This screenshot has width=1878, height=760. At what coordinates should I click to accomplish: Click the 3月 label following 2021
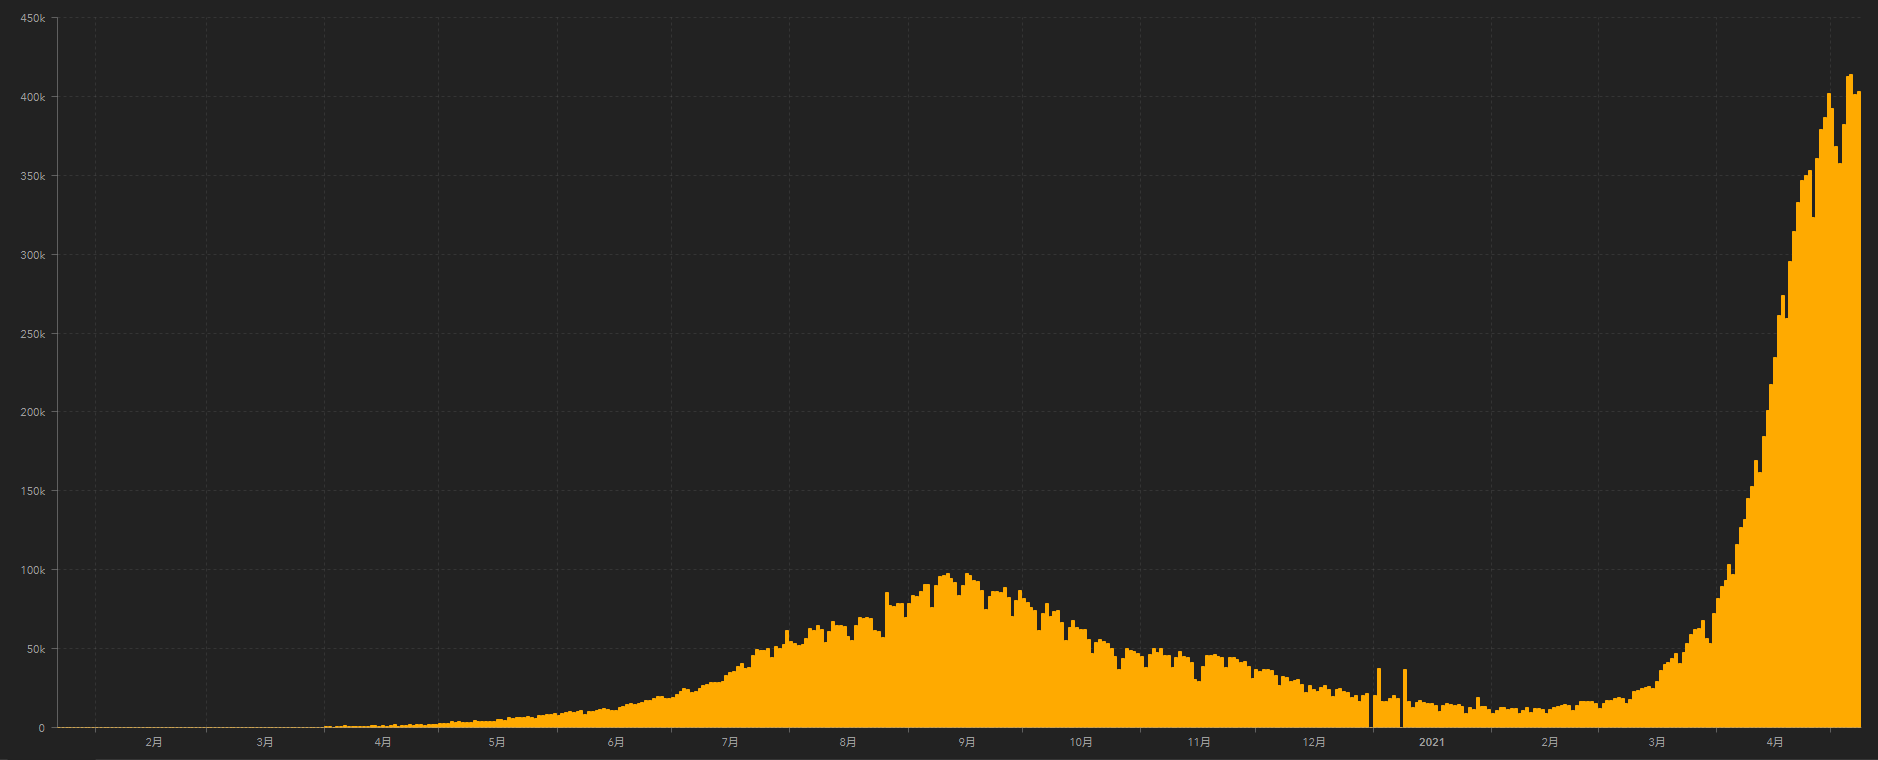click(1657, 742)
